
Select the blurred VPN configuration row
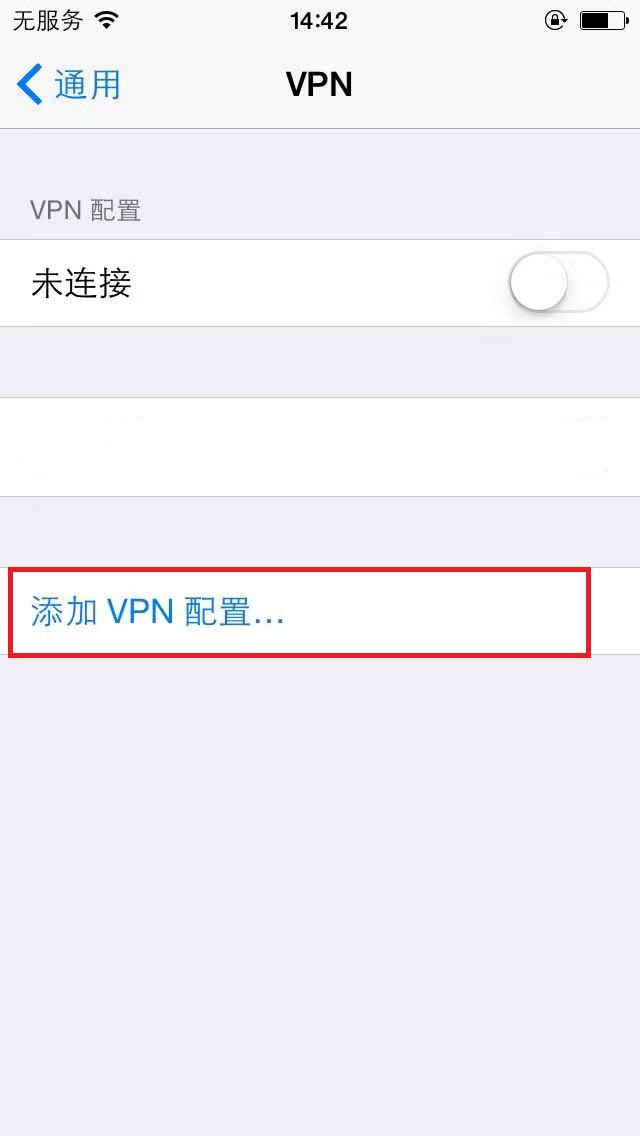(x=320, y=447)
